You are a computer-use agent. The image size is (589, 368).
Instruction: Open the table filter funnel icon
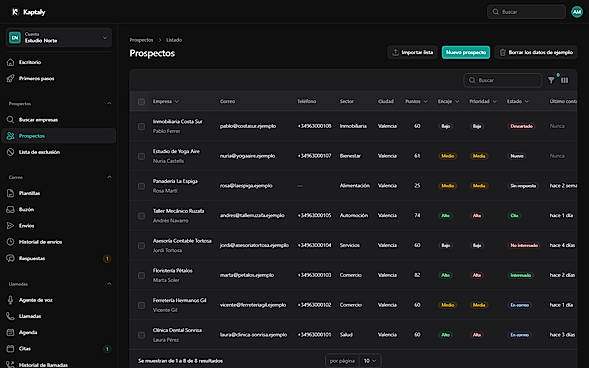pos(551,80)
